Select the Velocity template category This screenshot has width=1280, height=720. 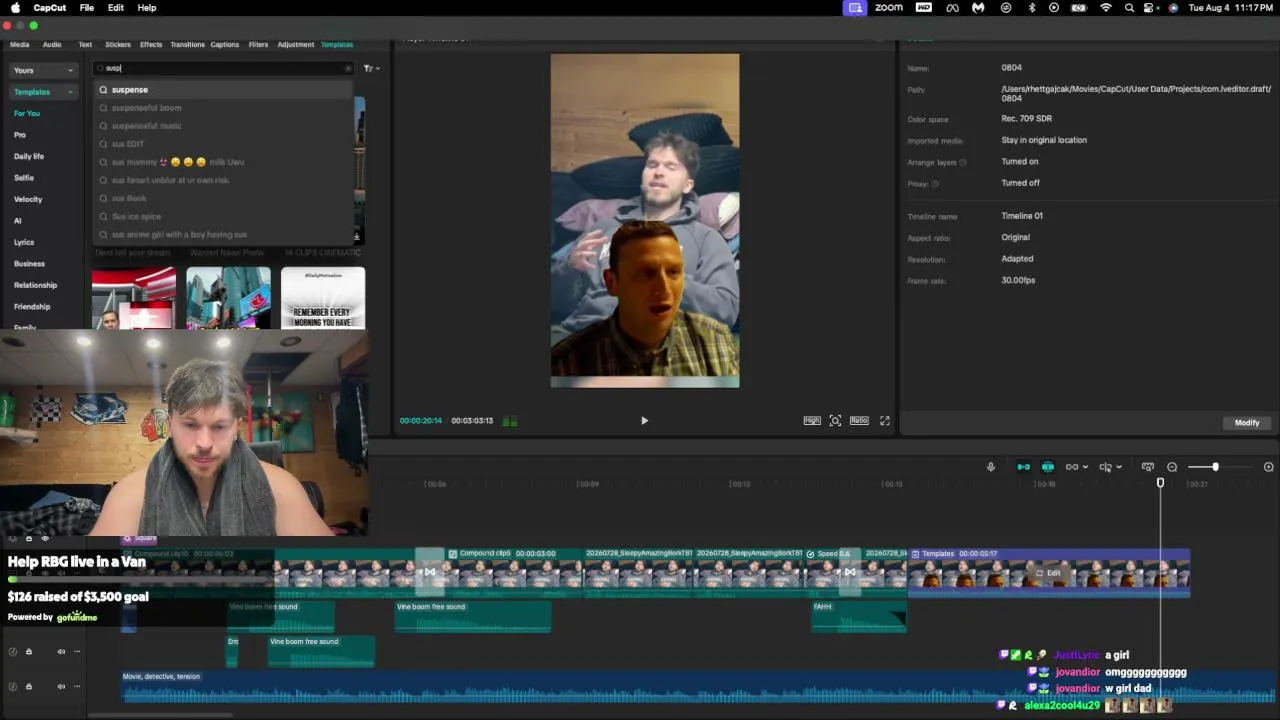point(28,199)
